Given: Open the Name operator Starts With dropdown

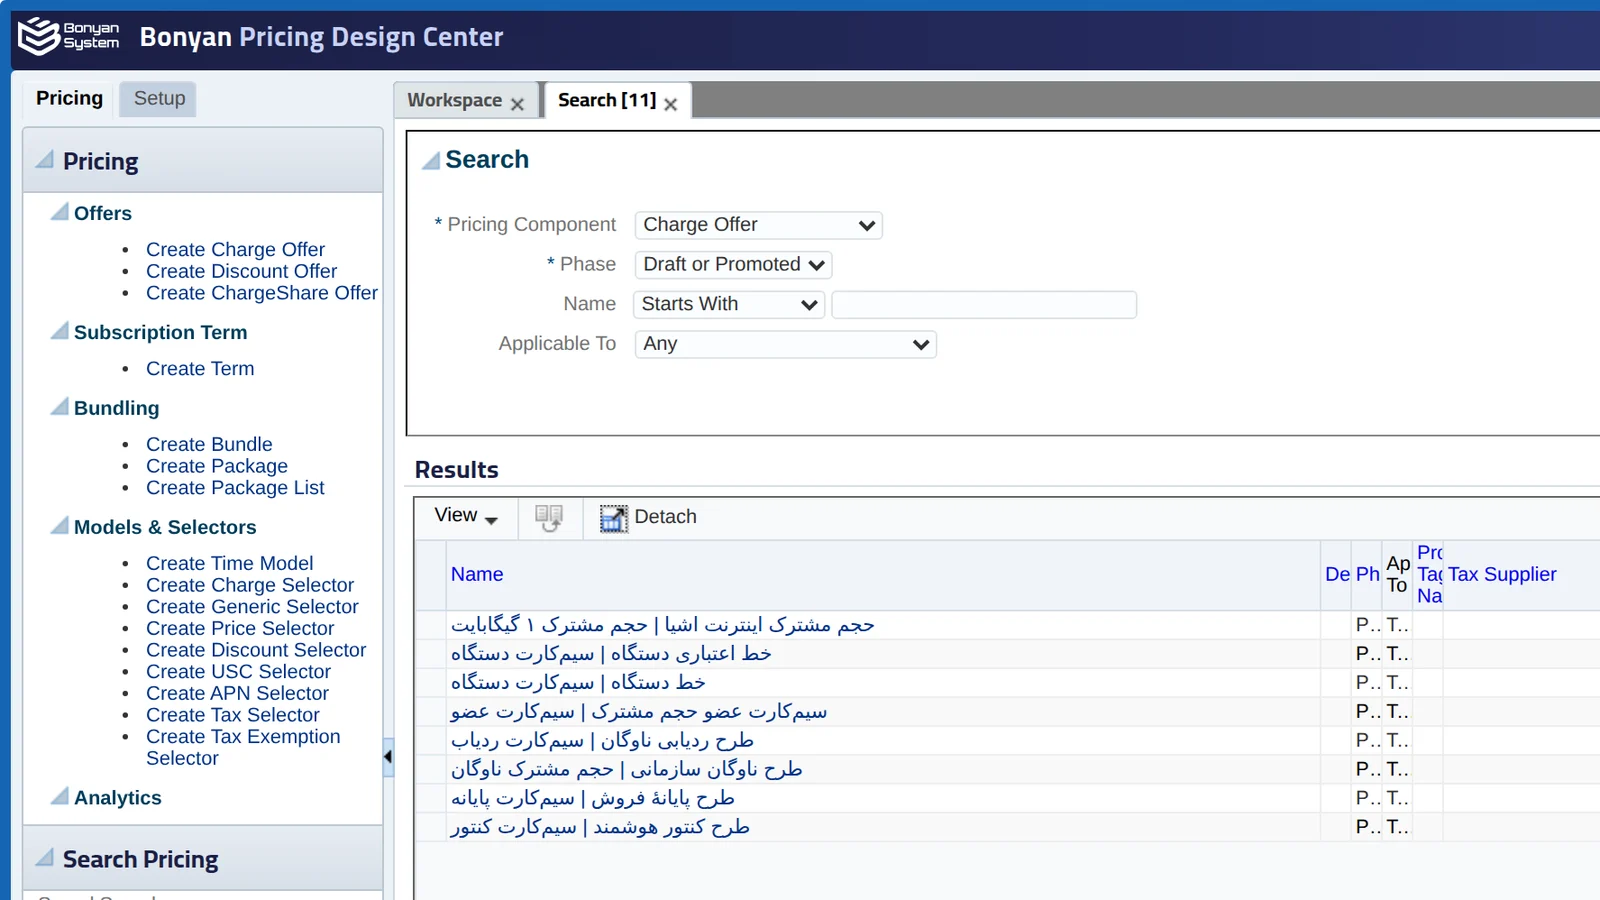Looking at the screenshot, I should 729,304.
